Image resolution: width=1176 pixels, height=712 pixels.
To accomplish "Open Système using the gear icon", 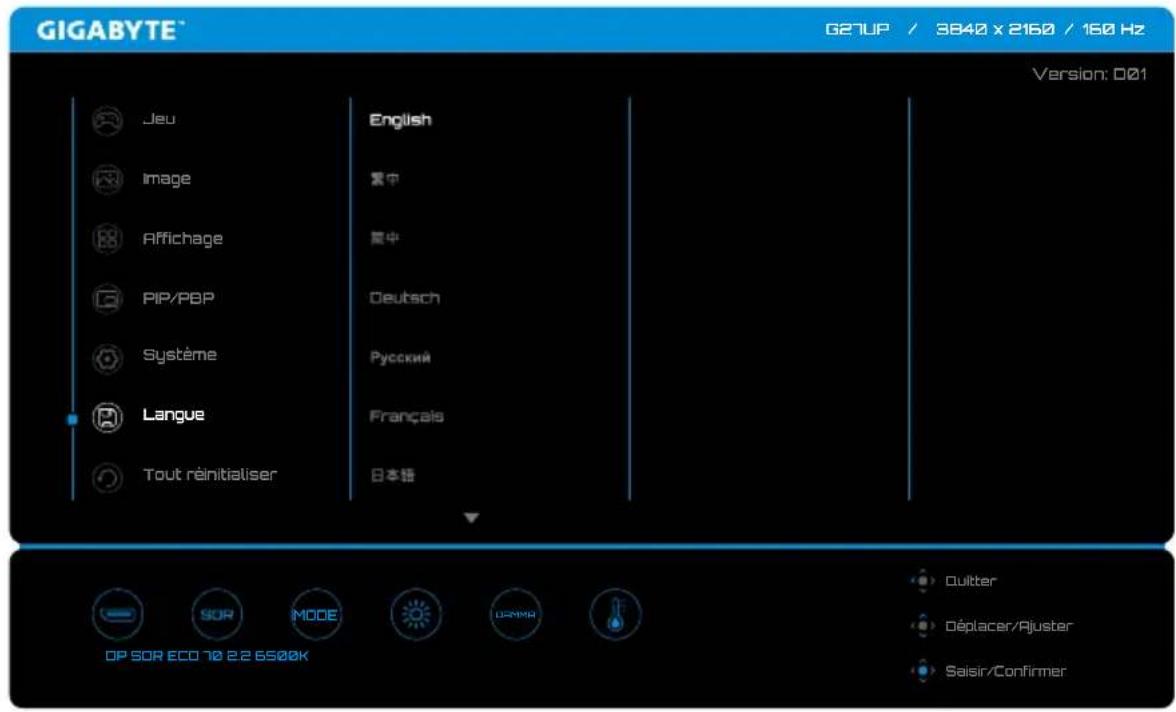I will 107,358.
